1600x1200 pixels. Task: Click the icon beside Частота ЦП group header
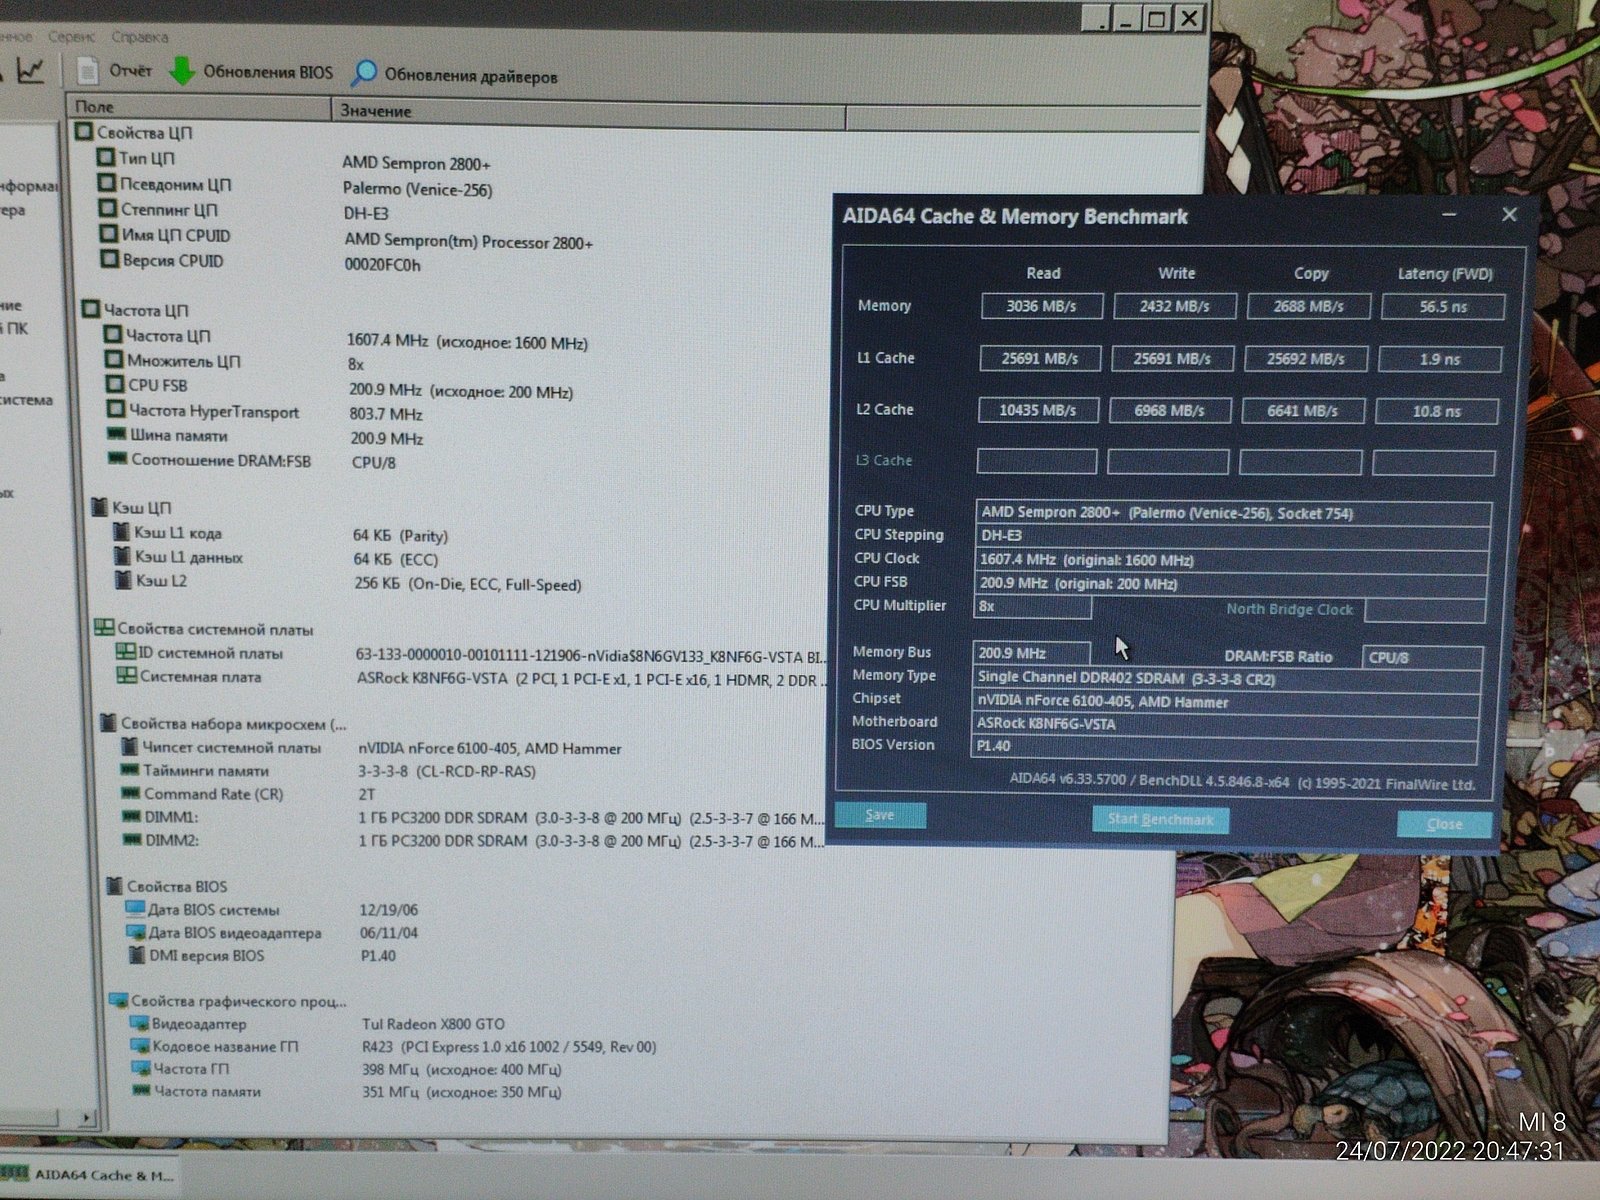point(91,310)
